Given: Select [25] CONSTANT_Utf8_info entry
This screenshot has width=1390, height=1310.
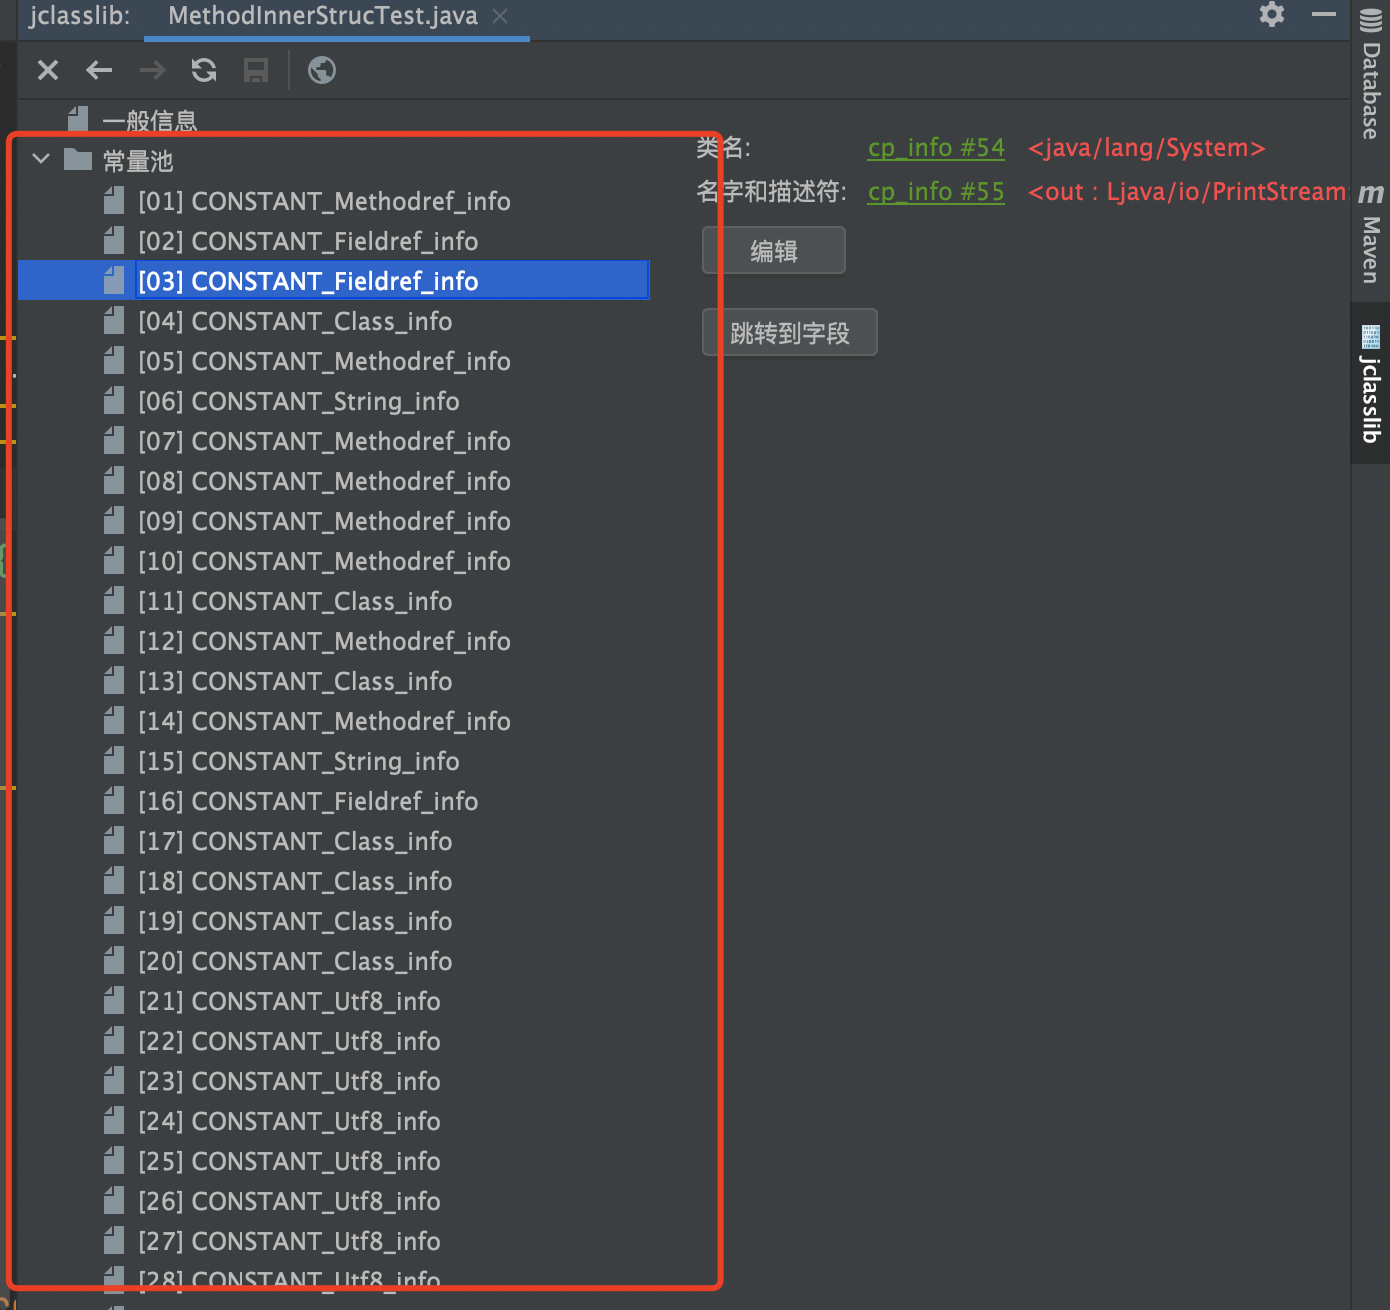Looking at the screenshot, I should [x=289, y=1161].
